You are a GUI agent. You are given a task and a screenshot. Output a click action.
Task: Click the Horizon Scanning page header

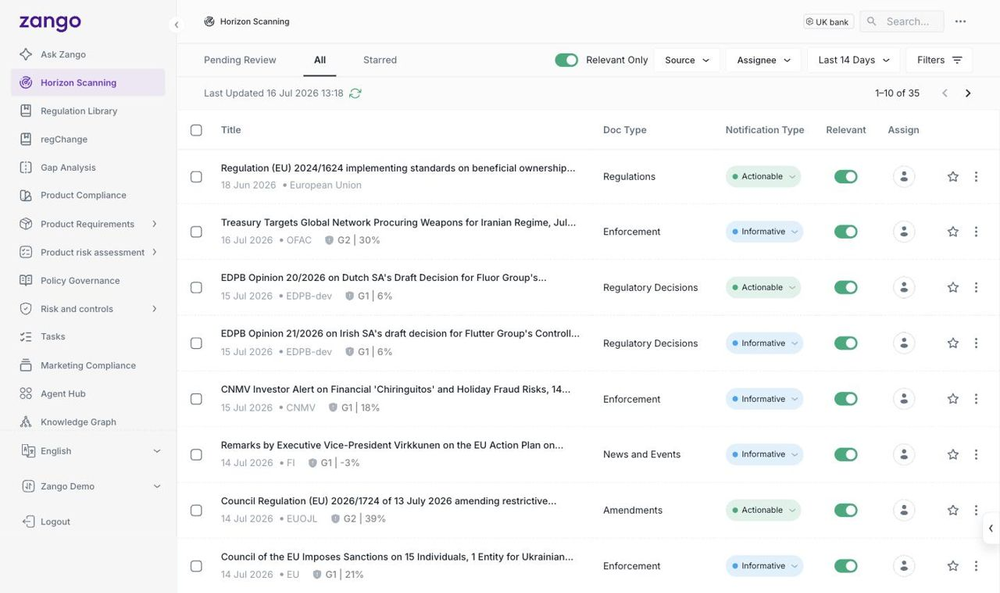tap(247, 21)
